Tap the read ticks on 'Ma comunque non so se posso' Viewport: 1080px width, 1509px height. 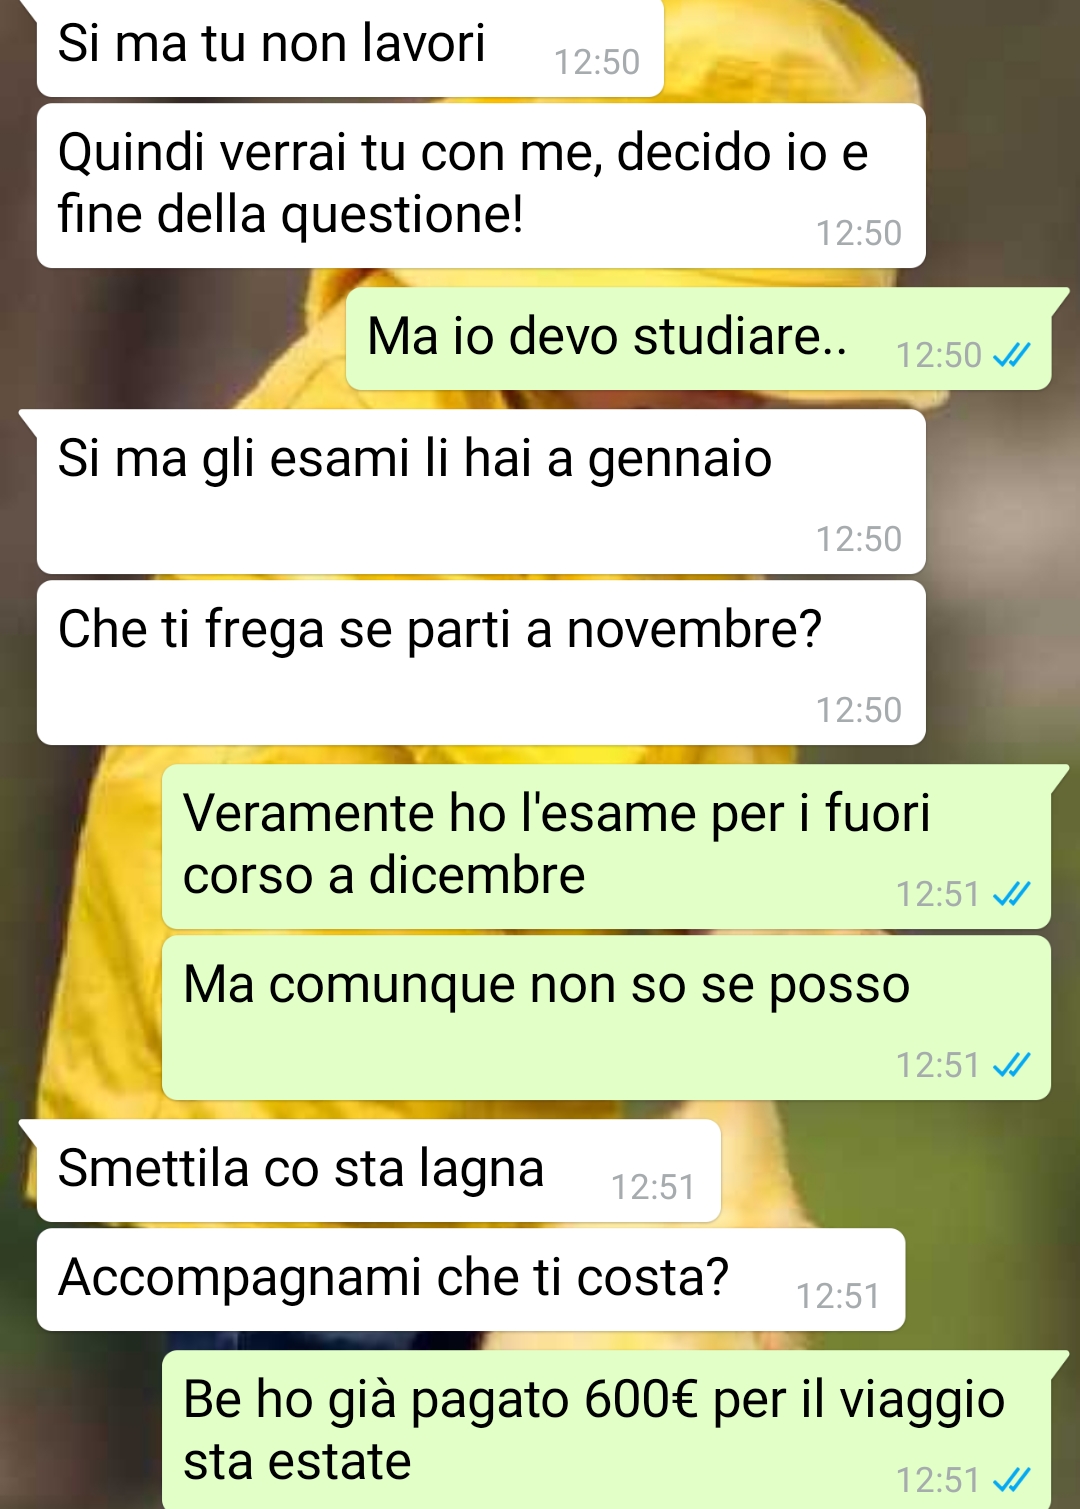1011,1065
